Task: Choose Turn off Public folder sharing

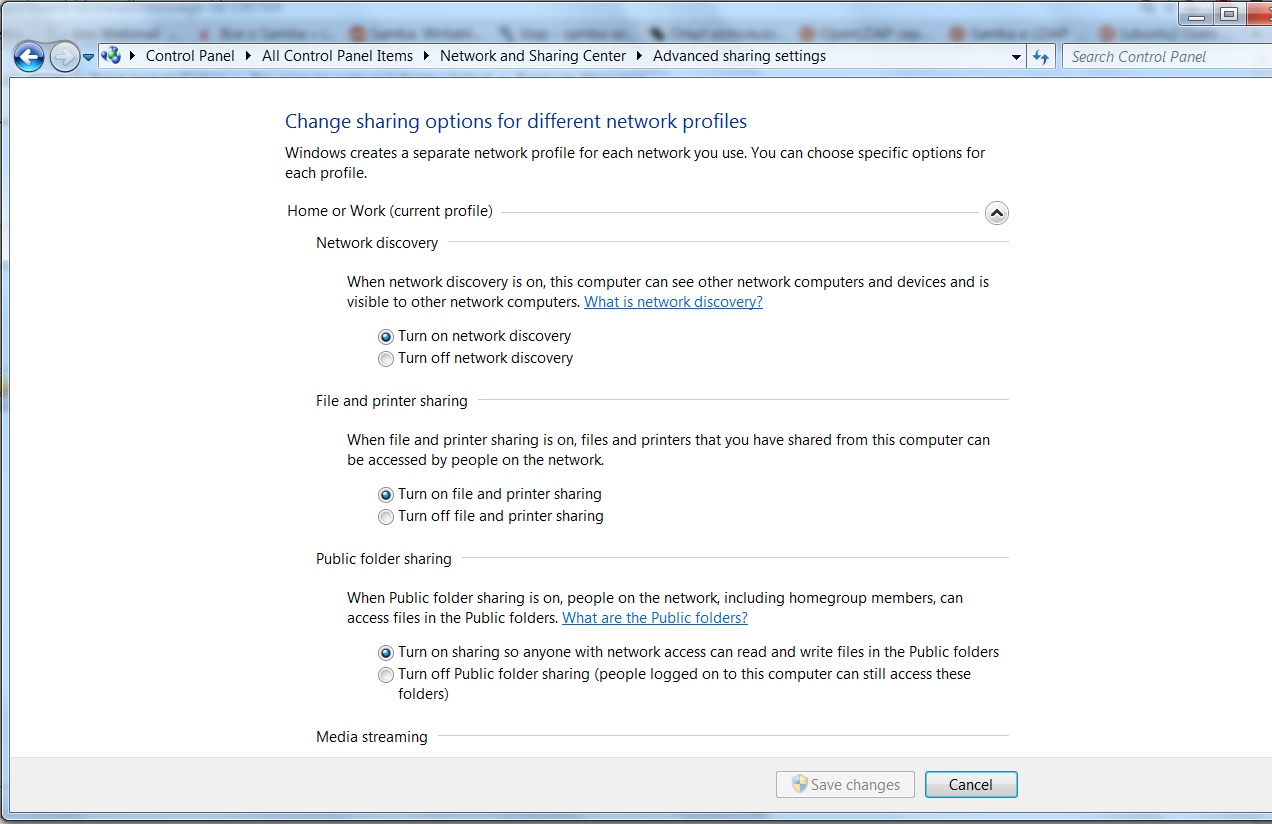Action: pos(386,675)
